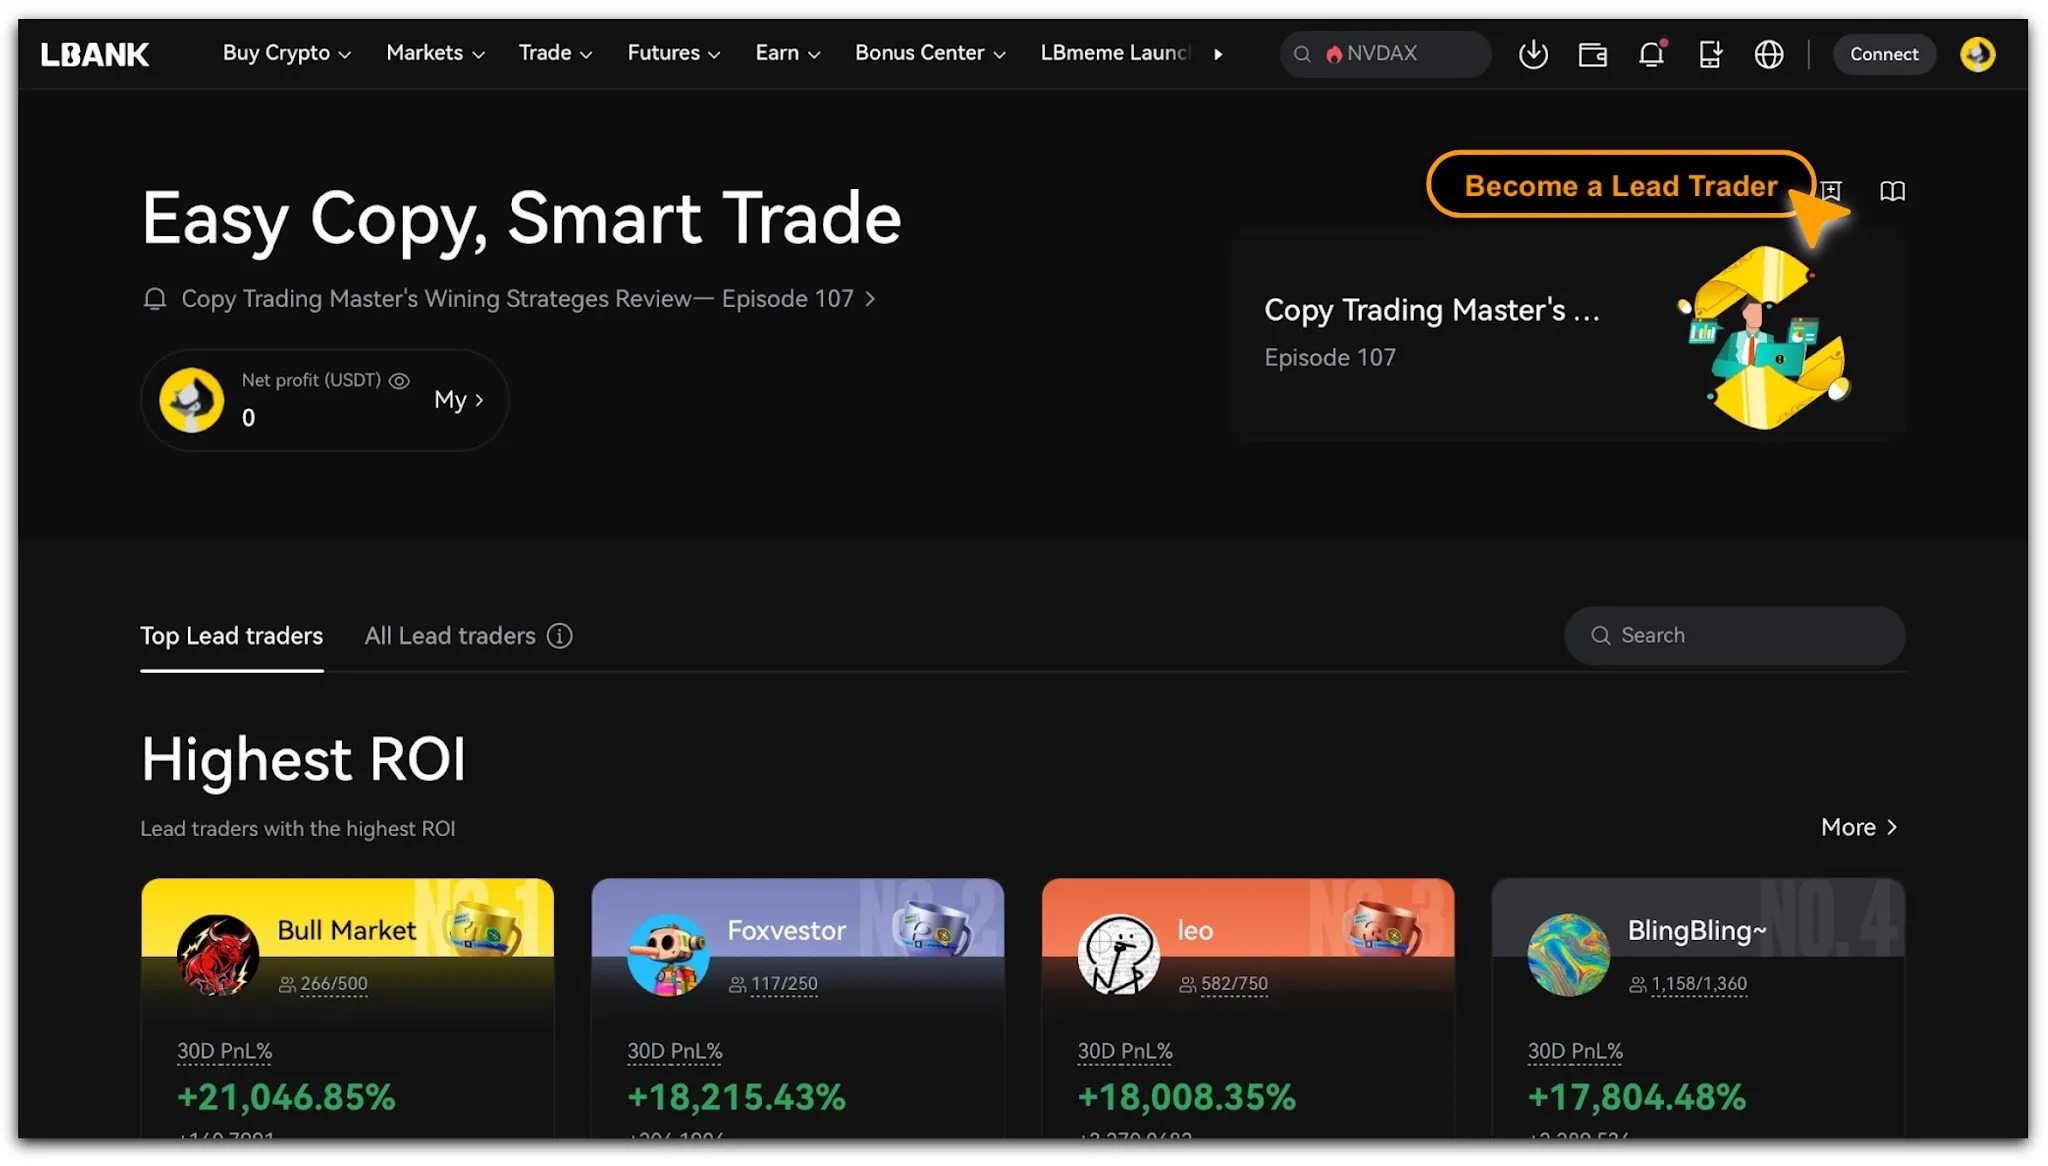Open the orders document icon
This screenshot has height=1166, width=2048.
1710,54
